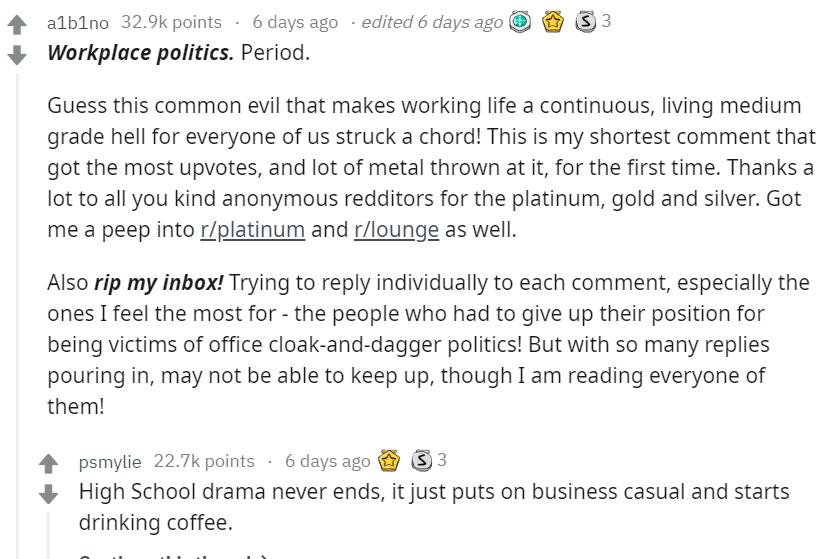Image resolution: width=840 pixels, height=559 pixels.
Task: Follow the r/lounge subreddit link
Action: [396, 230]
